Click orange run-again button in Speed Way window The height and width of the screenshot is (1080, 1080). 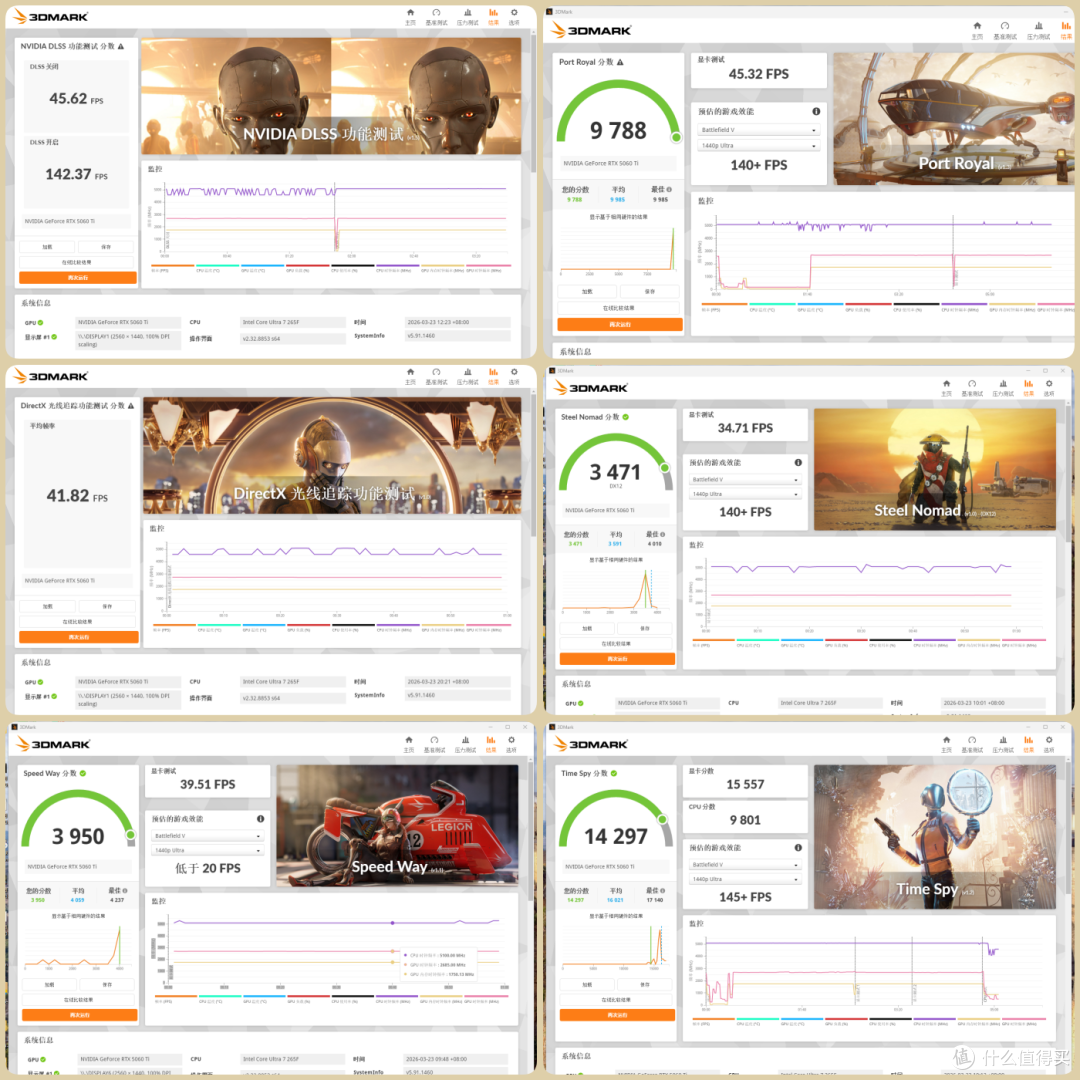click(80, 1015)
